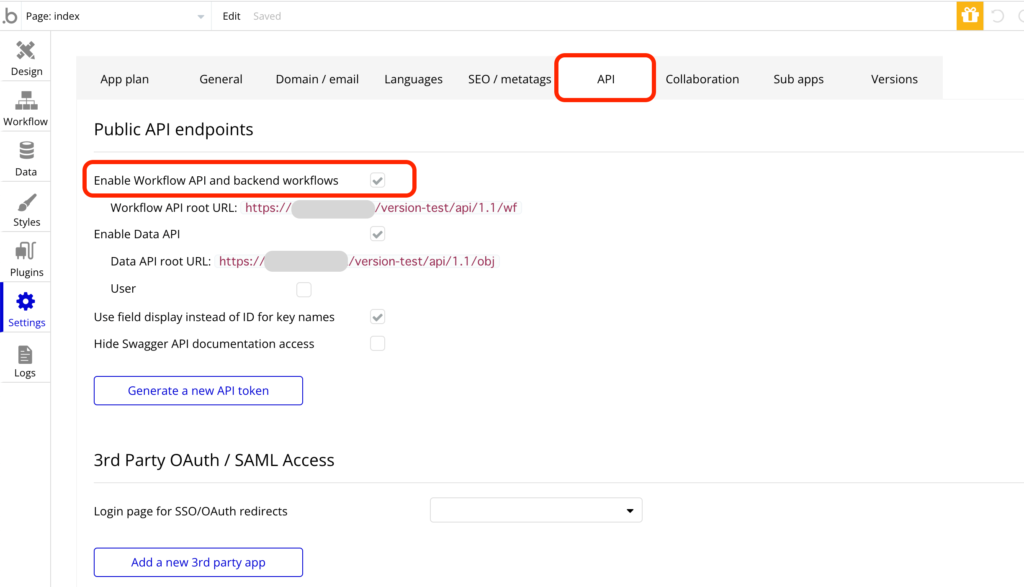1024x587 pixels.
Task: Click Add a new 3rd party app
Action: (197, 562)
